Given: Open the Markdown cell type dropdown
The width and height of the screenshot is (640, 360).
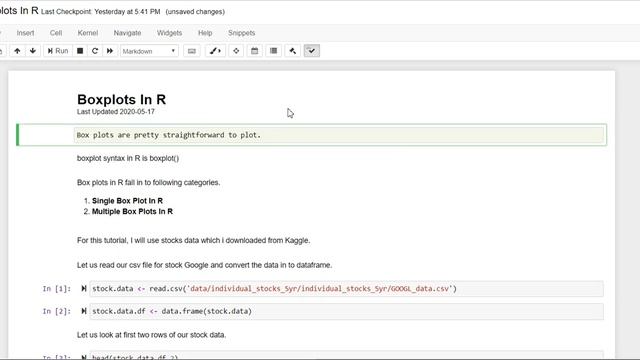Looking at the screenshot, I should [x=149, y=51].
